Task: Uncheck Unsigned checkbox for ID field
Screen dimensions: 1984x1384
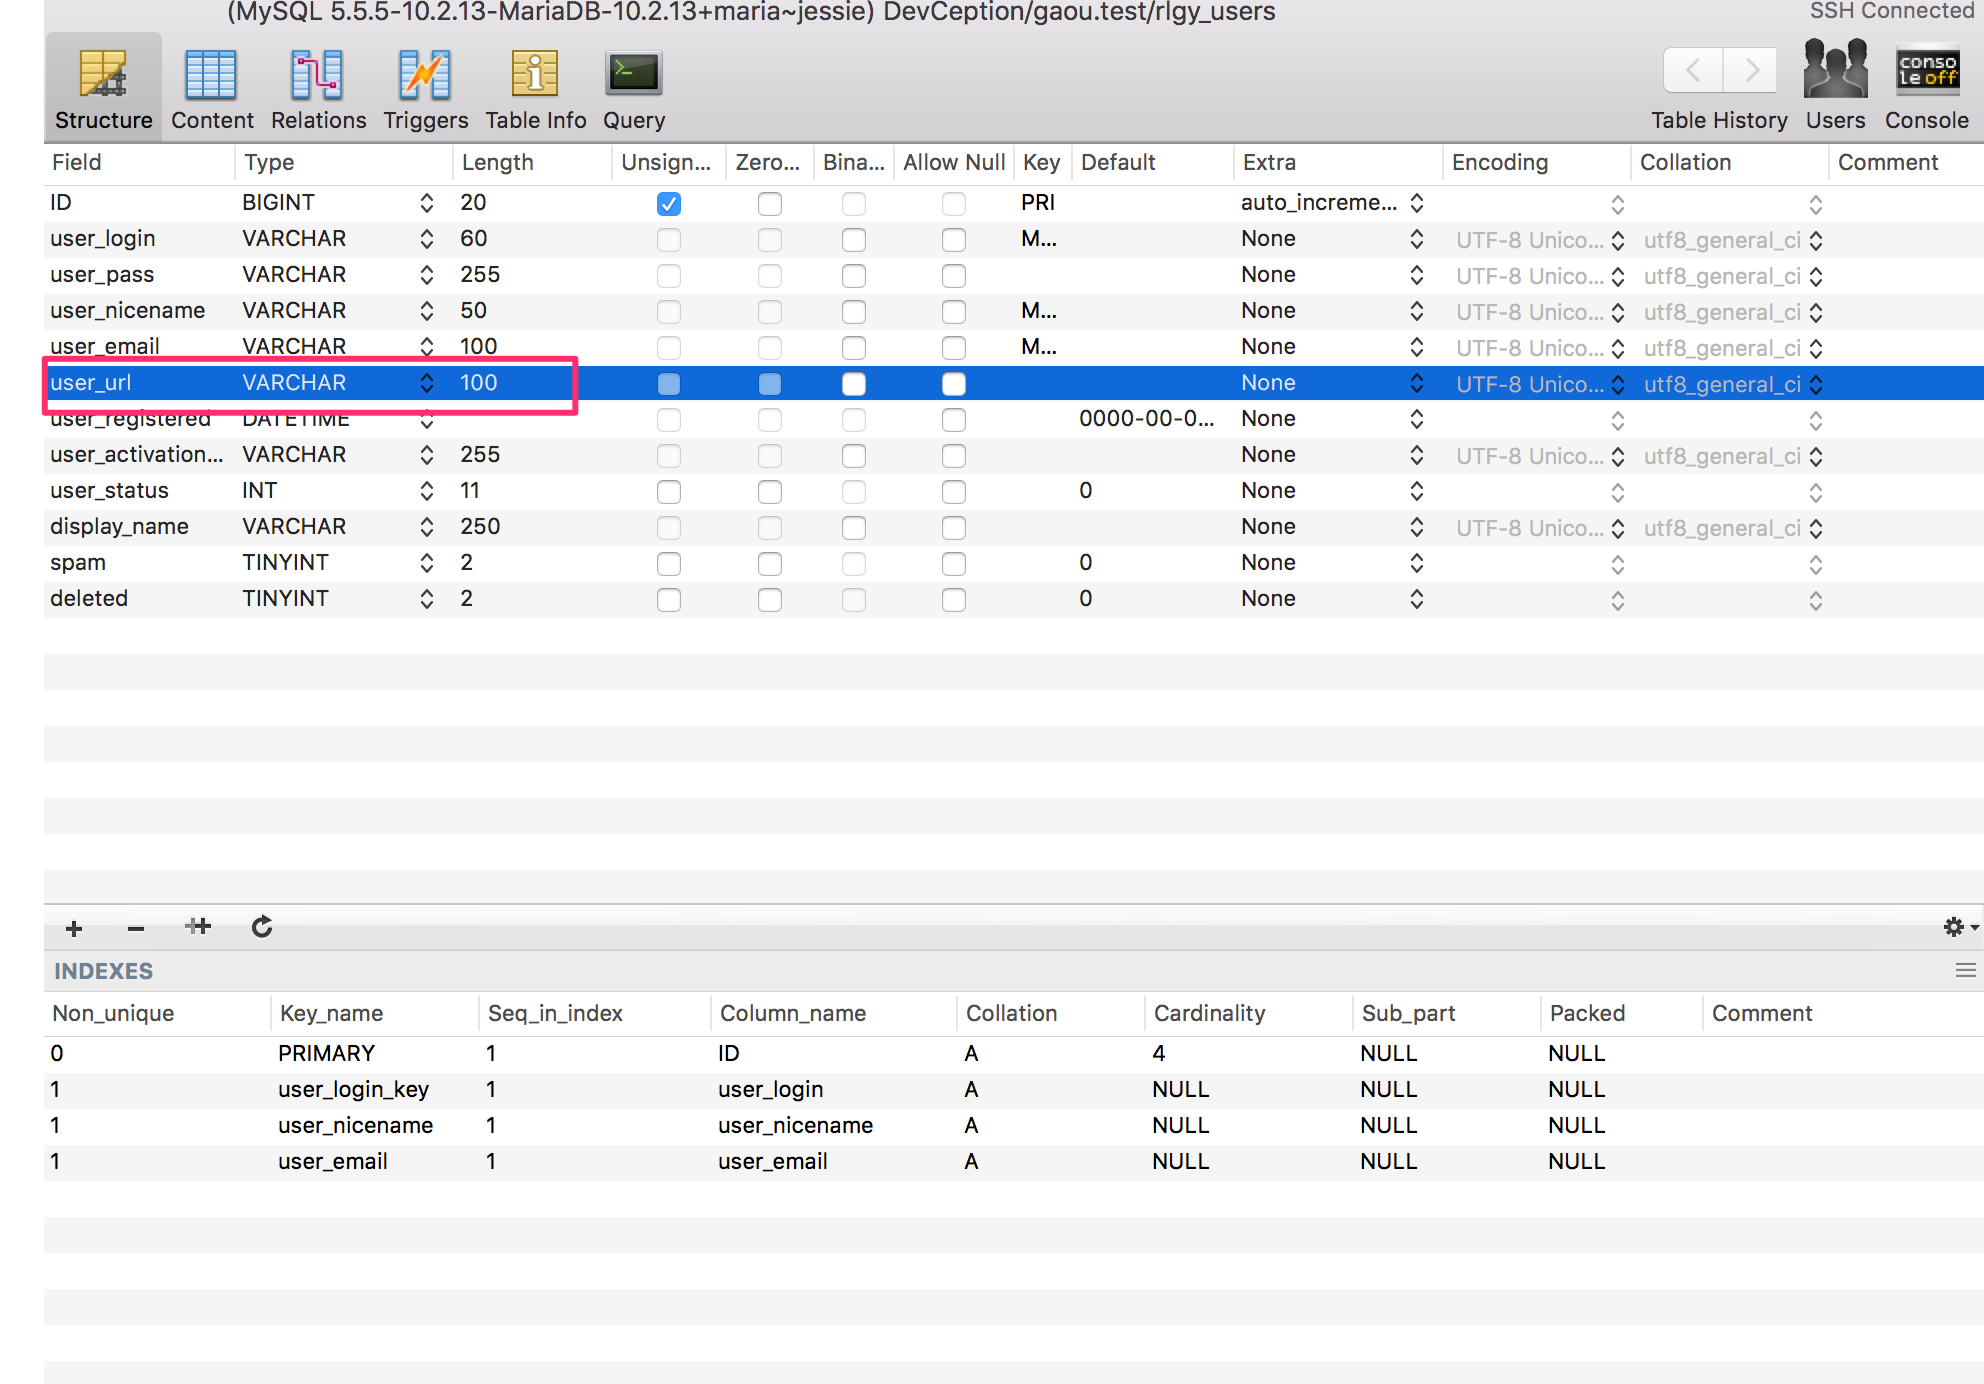Action: tap(669, 204)
